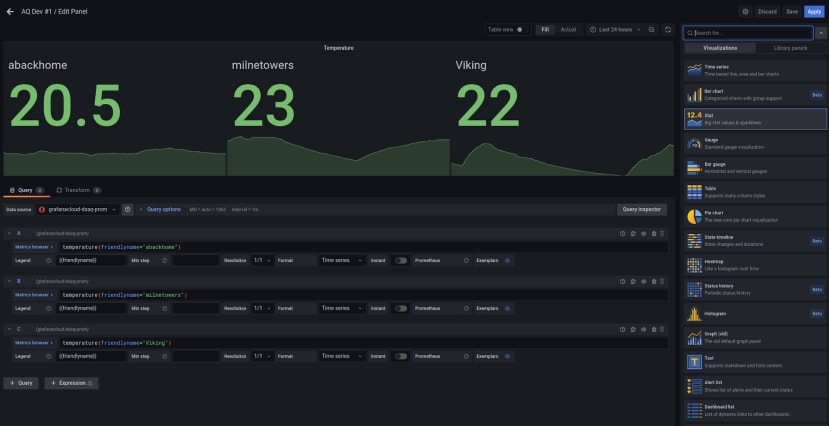Viewport: 829px width, 426px height.
Task: Delete query A
Action: 654,233
